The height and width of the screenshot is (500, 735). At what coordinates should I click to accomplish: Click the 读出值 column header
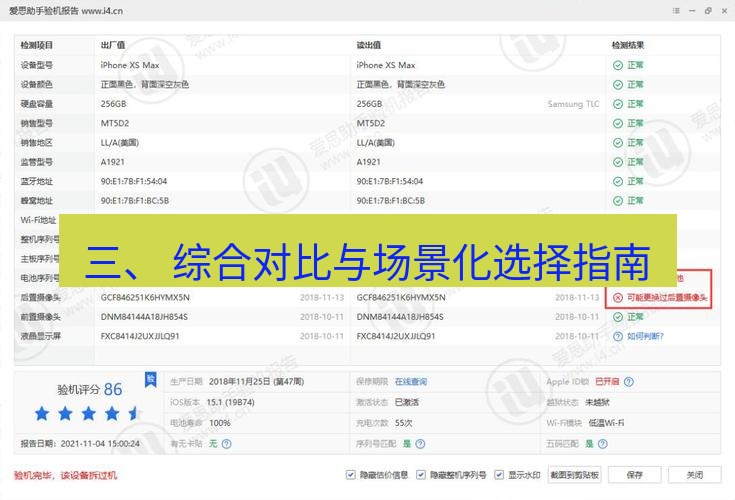point(368,45)
